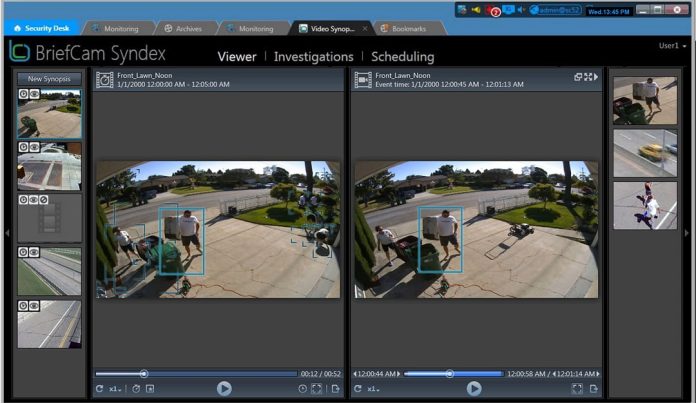Screen dimensions: 696x403
Task: Toggle eye icon on fourth road thumbnail
Action: coord(33,252)
